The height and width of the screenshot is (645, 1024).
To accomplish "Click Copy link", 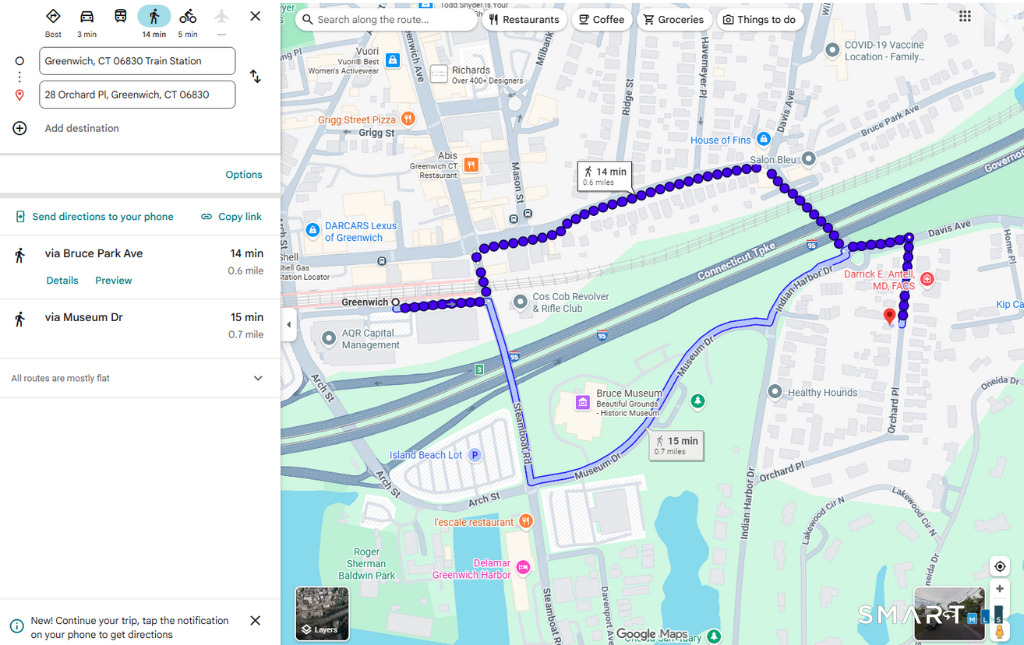I will click(x=231, y=217).
